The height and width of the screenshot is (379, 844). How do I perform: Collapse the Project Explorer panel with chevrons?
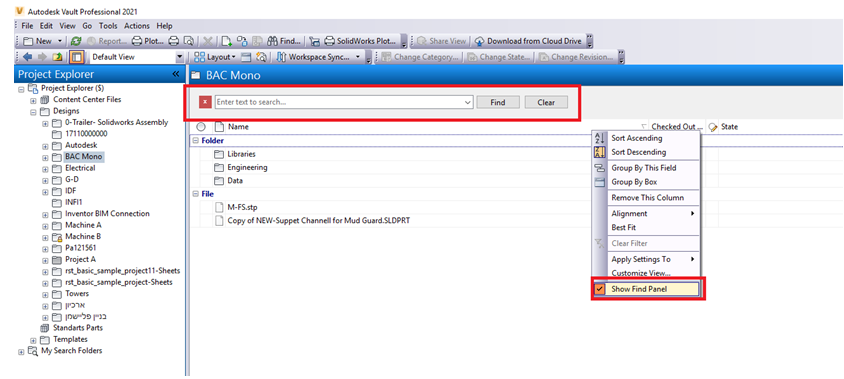176,74
